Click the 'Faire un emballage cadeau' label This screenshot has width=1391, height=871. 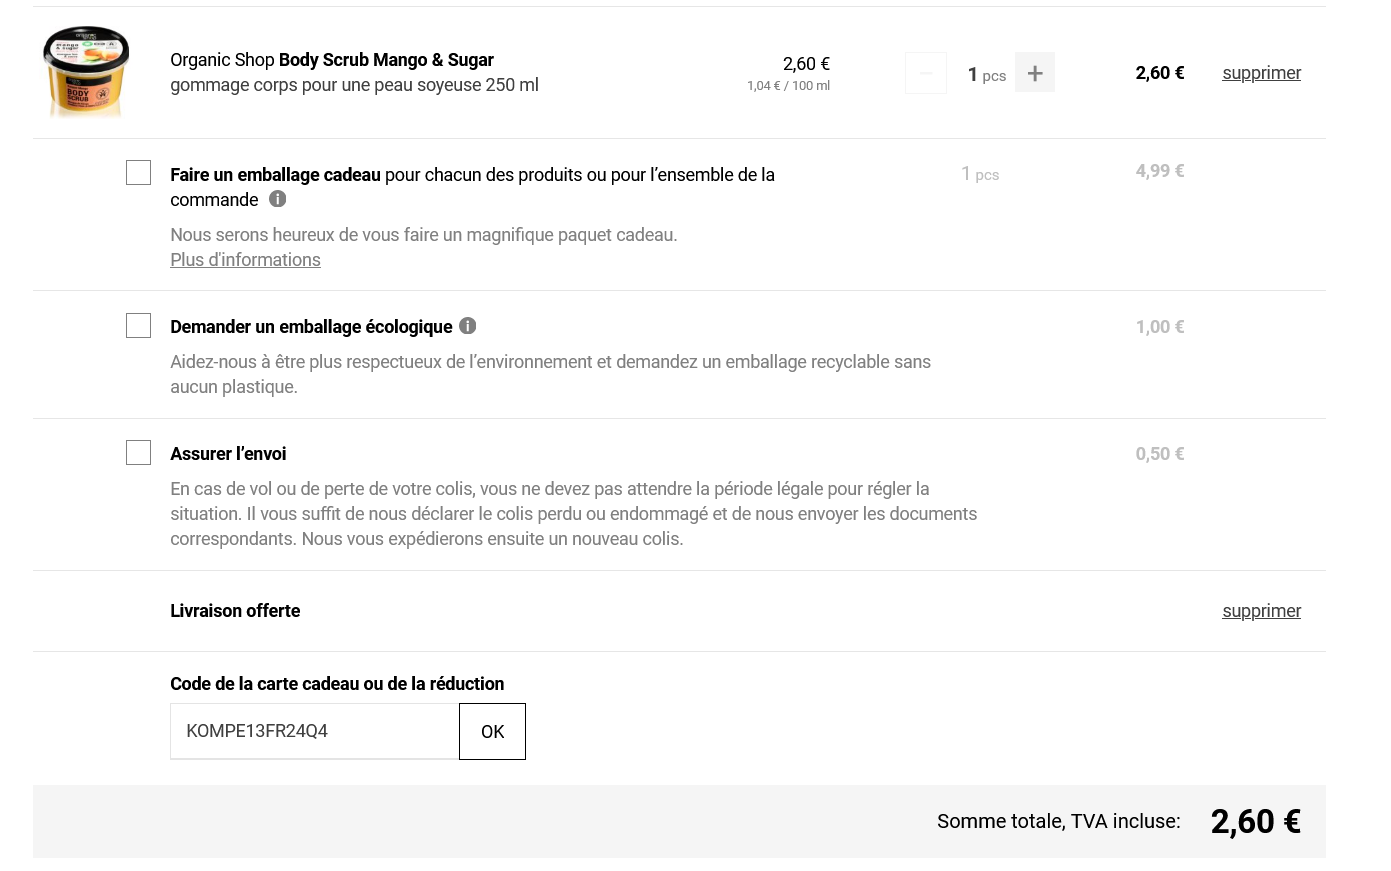[x=275, y=175]
